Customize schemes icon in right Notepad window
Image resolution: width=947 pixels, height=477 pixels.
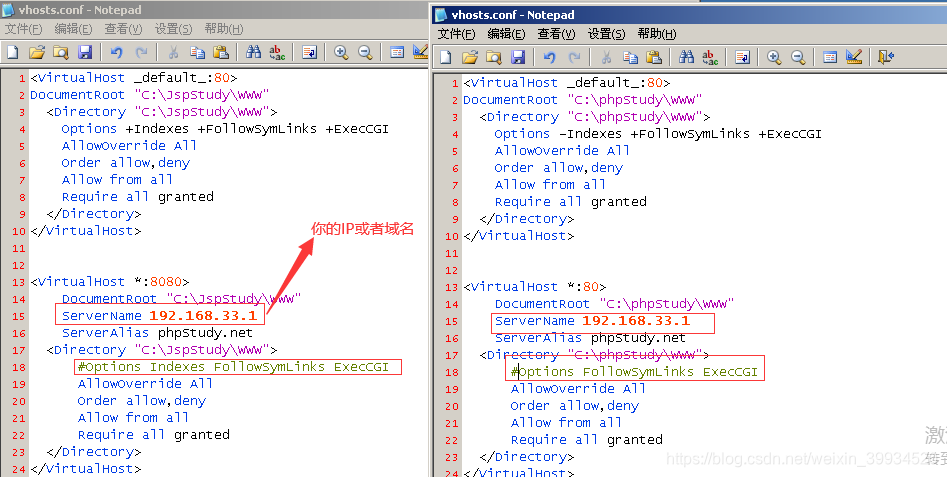pos(854,57)
